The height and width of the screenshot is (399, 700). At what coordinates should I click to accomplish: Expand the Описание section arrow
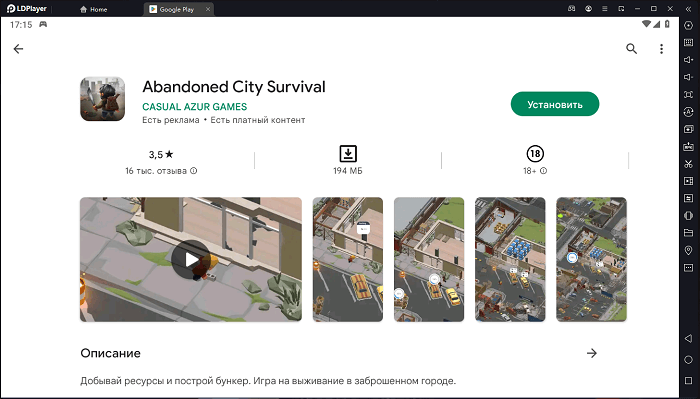[x=592, y=353]
